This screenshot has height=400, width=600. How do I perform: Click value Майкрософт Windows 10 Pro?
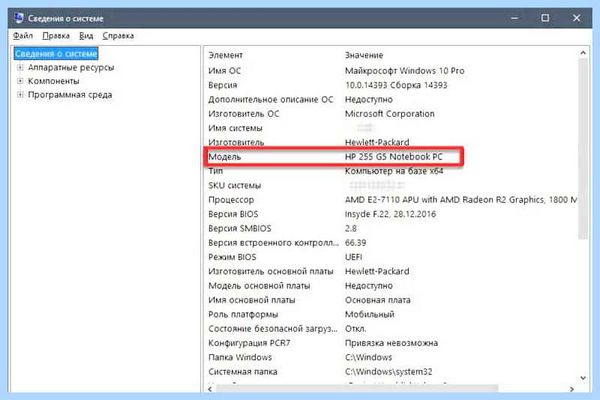(404, 71)
